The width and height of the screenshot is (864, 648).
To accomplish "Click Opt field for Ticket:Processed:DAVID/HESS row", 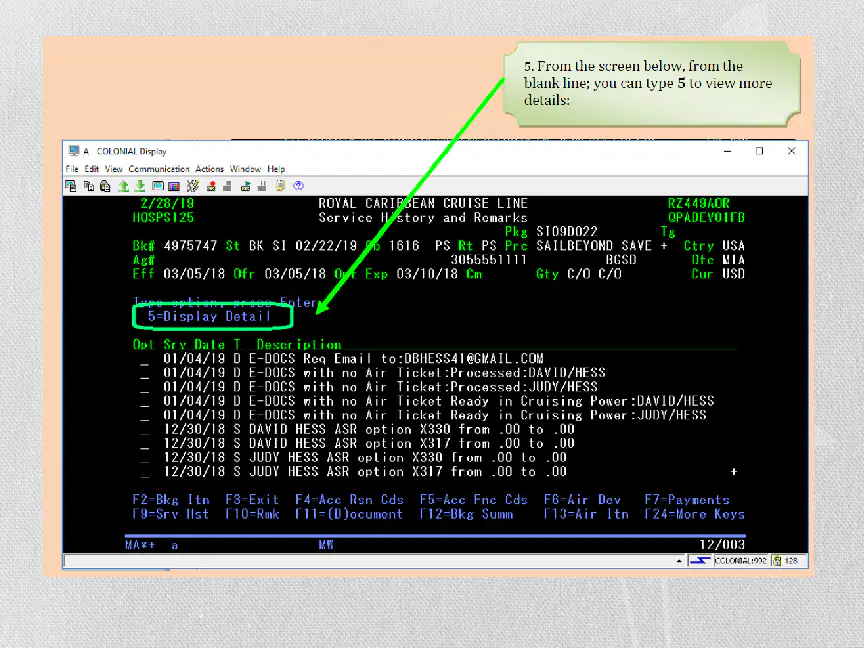I will 144,375.
